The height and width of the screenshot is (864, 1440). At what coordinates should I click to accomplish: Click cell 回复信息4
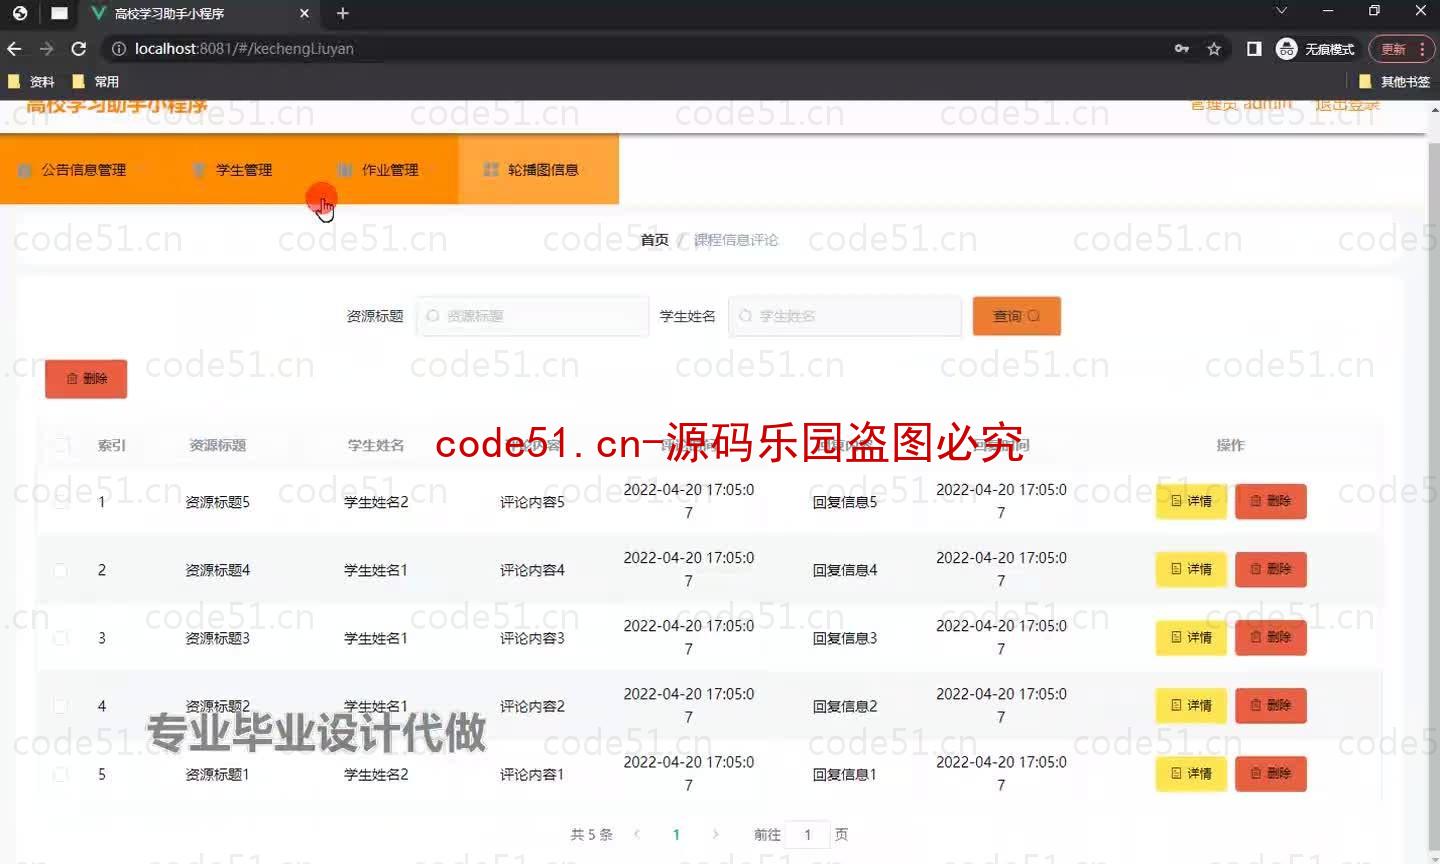(845, 570)
